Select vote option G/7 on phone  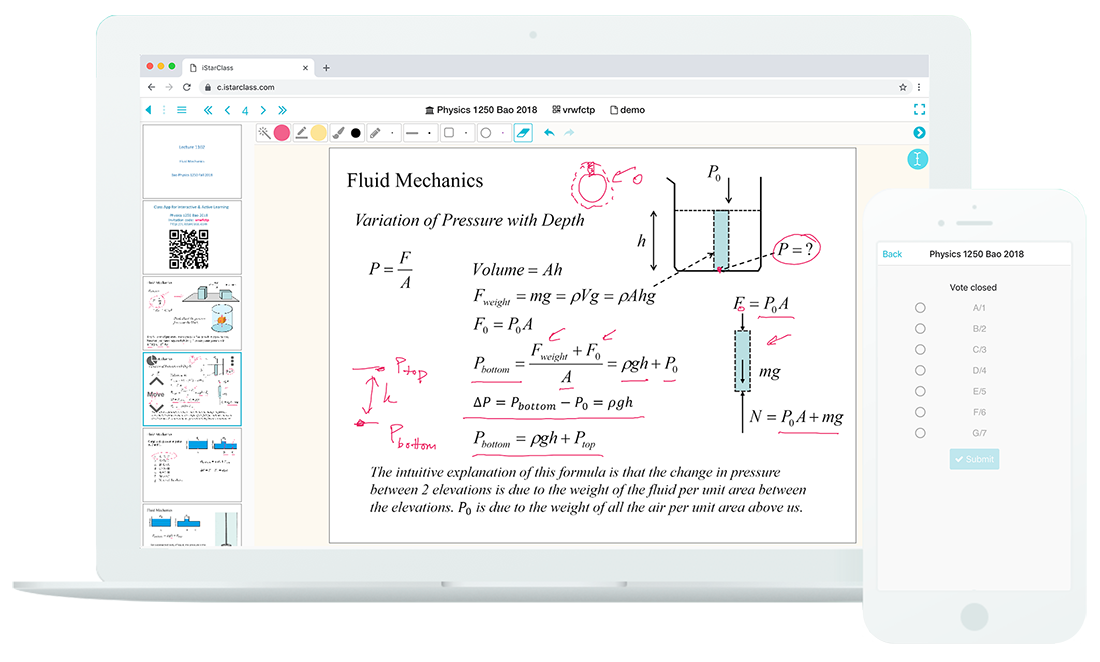pos(920,433)
